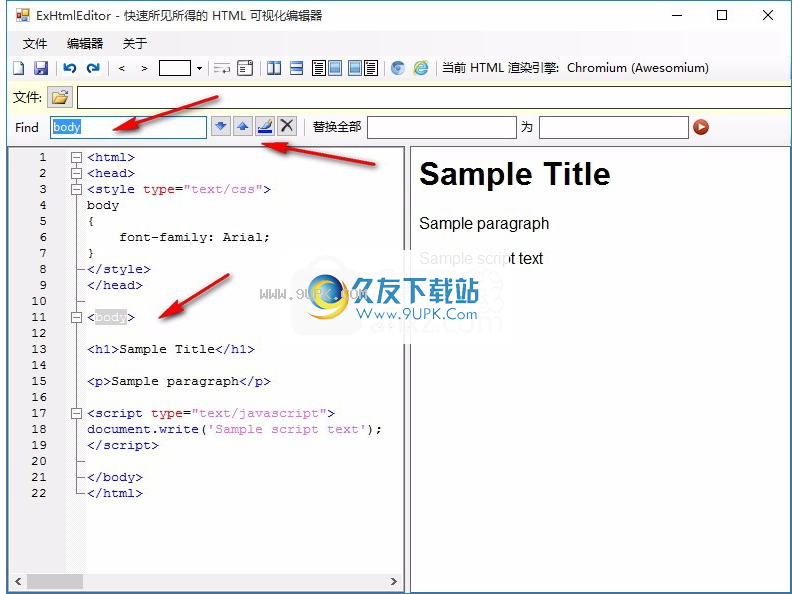Click the </body> closing tag line
This screenshot has width=793, height=594.
(x=115, y=477)
